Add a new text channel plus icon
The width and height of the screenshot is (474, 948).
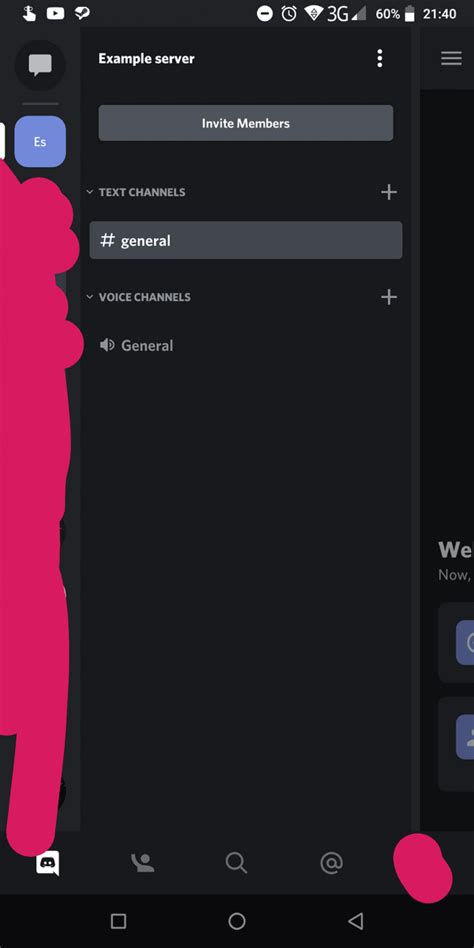pyautogui.click(x=389, y=192)
